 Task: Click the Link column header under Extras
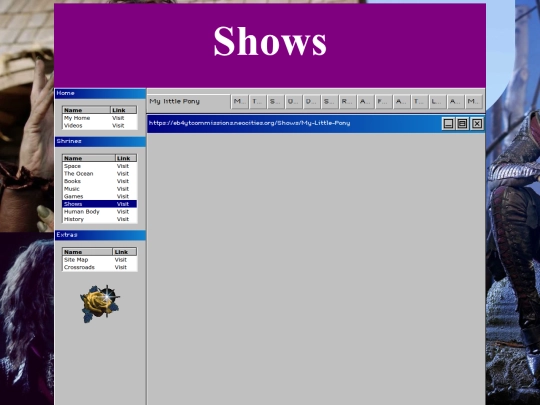click(125, 252)
